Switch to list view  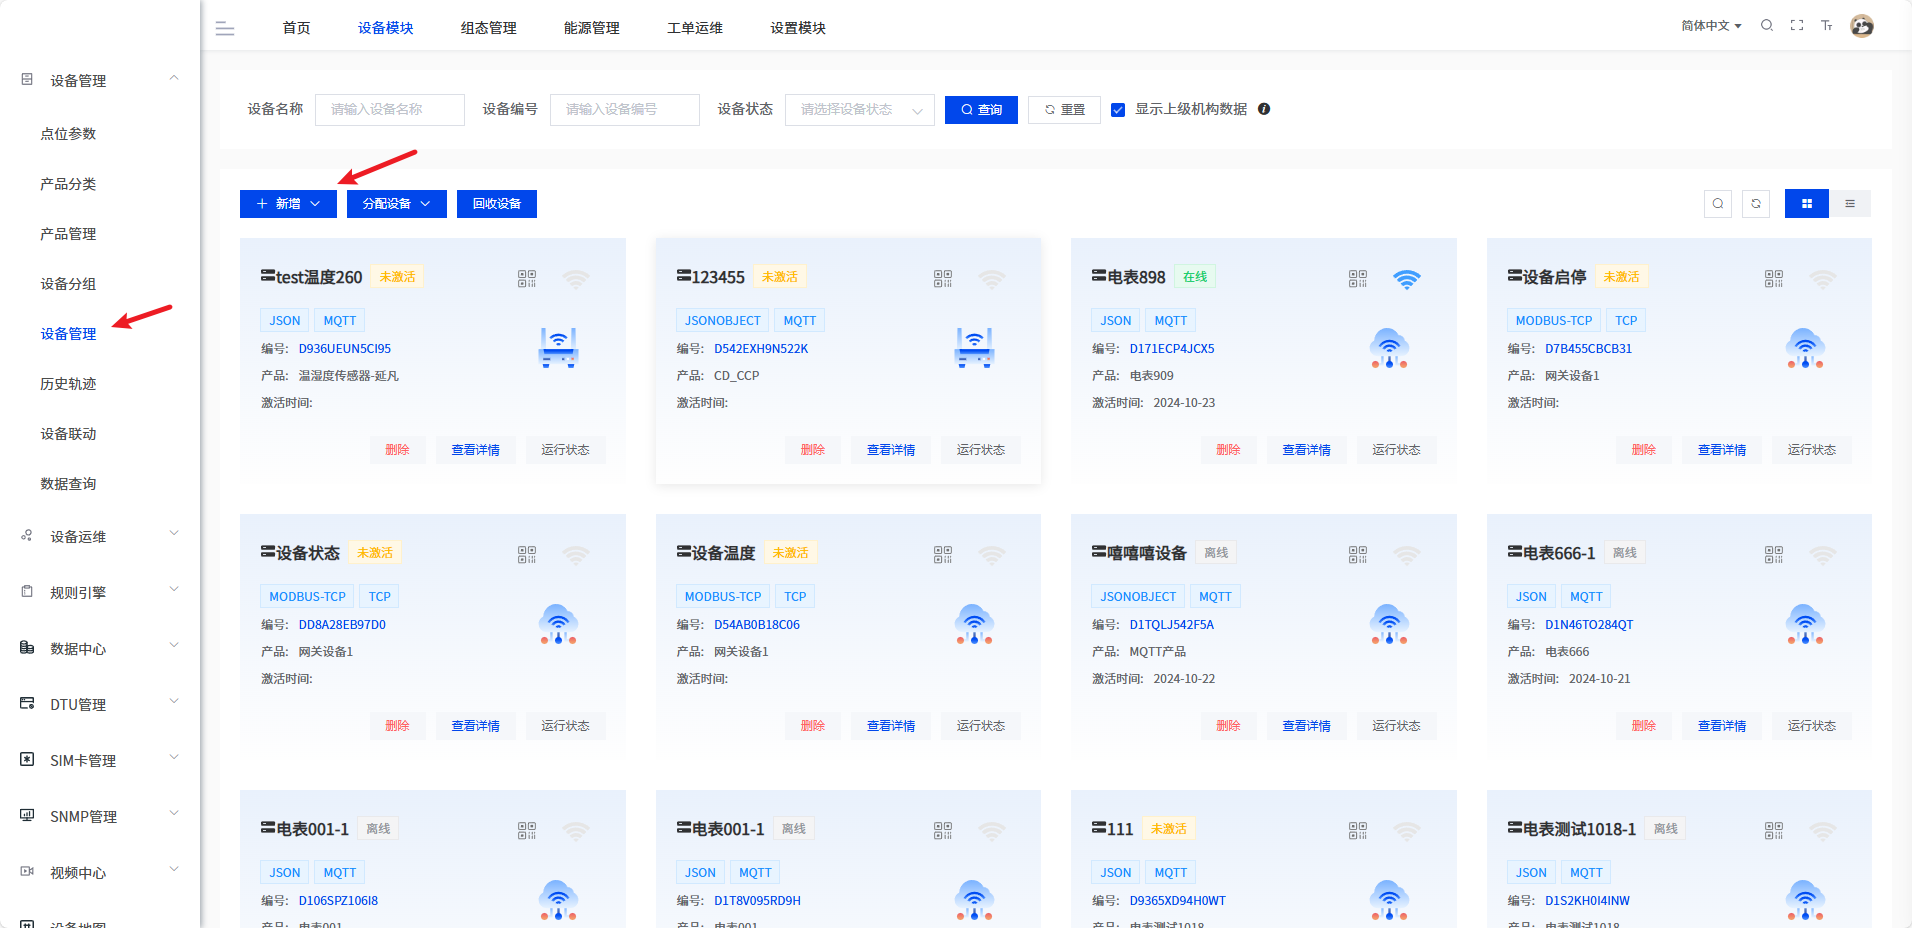click(1850, 204)
